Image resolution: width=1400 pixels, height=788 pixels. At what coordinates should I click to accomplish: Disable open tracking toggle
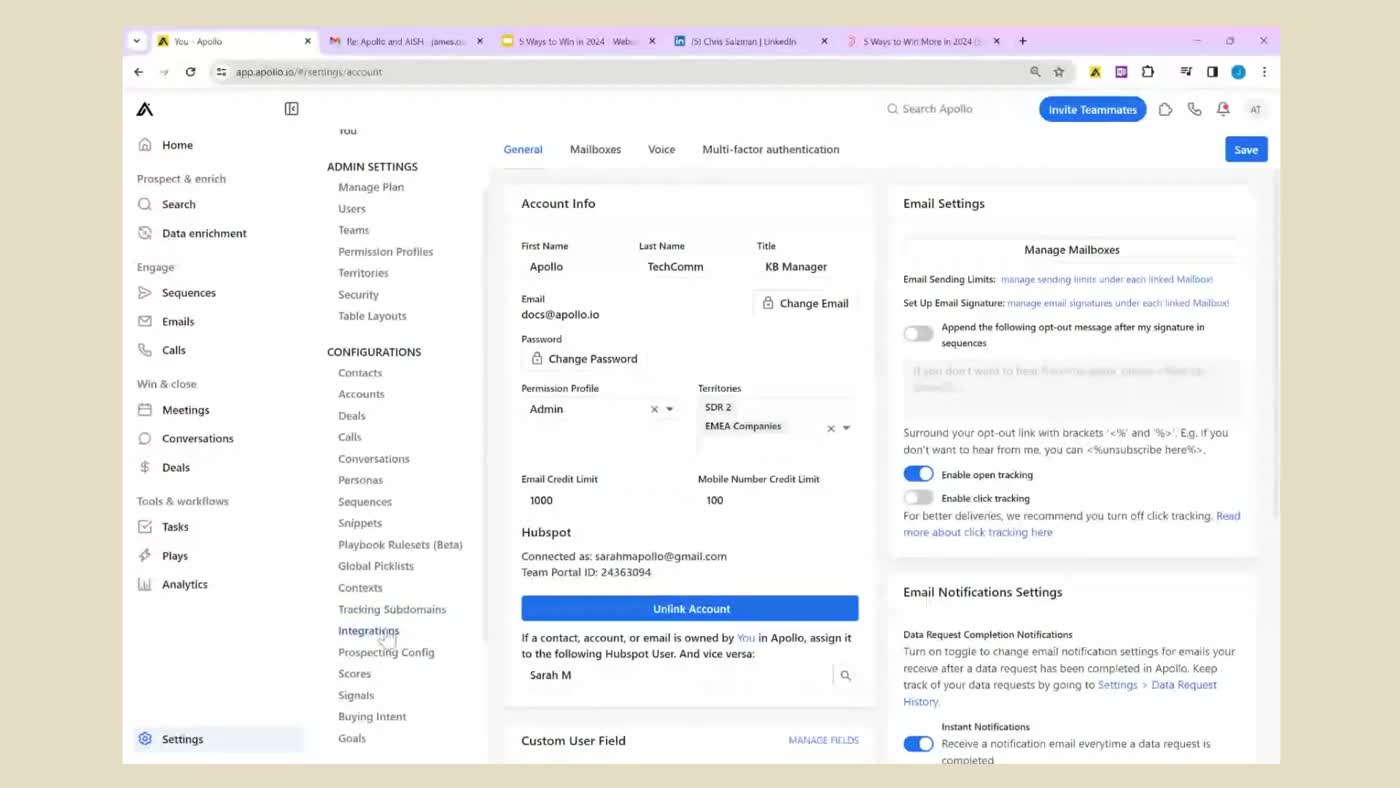918,474
